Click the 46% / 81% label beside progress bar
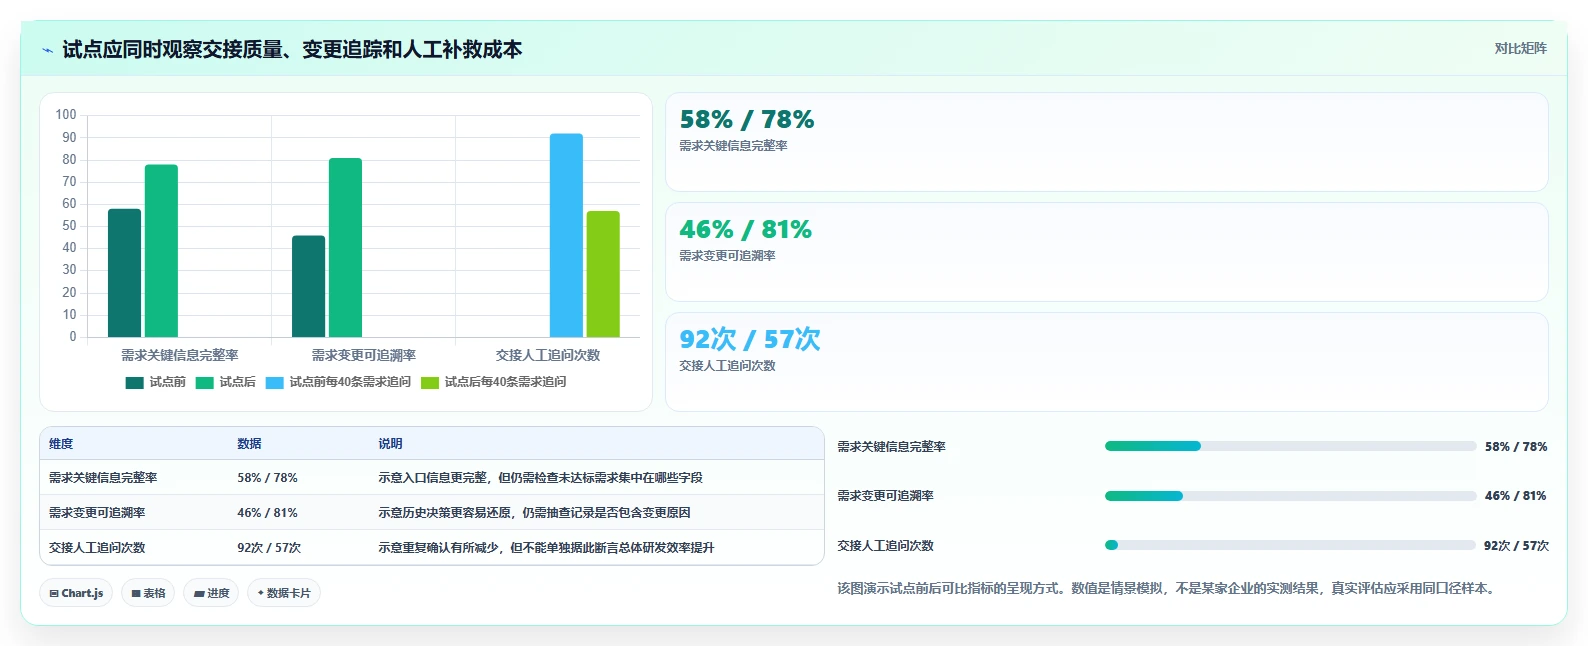The width and height of the screenshot is (1588, 646). [x=1516, y=496]
